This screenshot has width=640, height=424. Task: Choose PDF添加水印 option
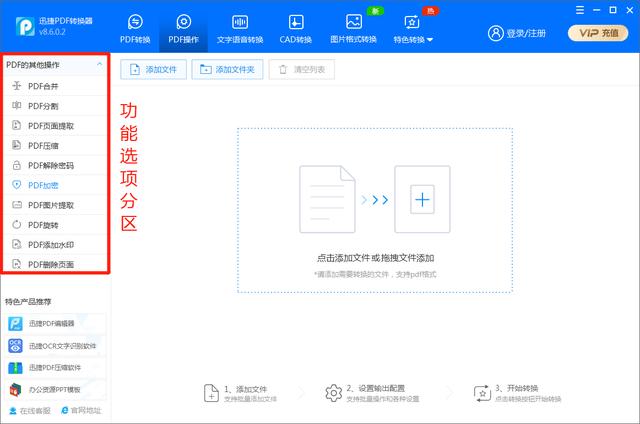pyautogui.click(x=56, y=244)
